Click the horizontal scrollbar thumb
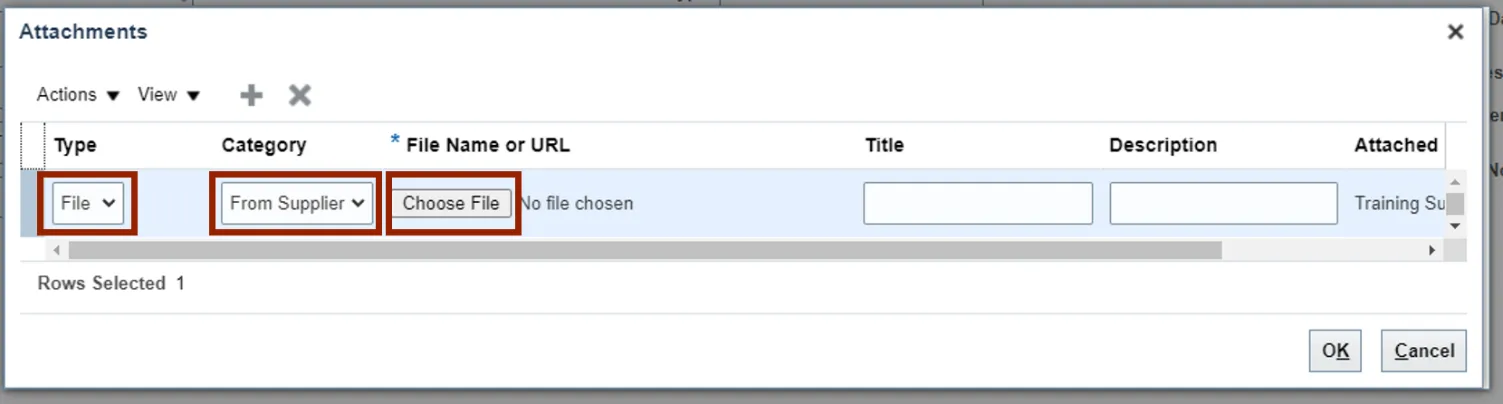Image resolution: width=1503 pixels, height=404 pixels. coord(645,250)
